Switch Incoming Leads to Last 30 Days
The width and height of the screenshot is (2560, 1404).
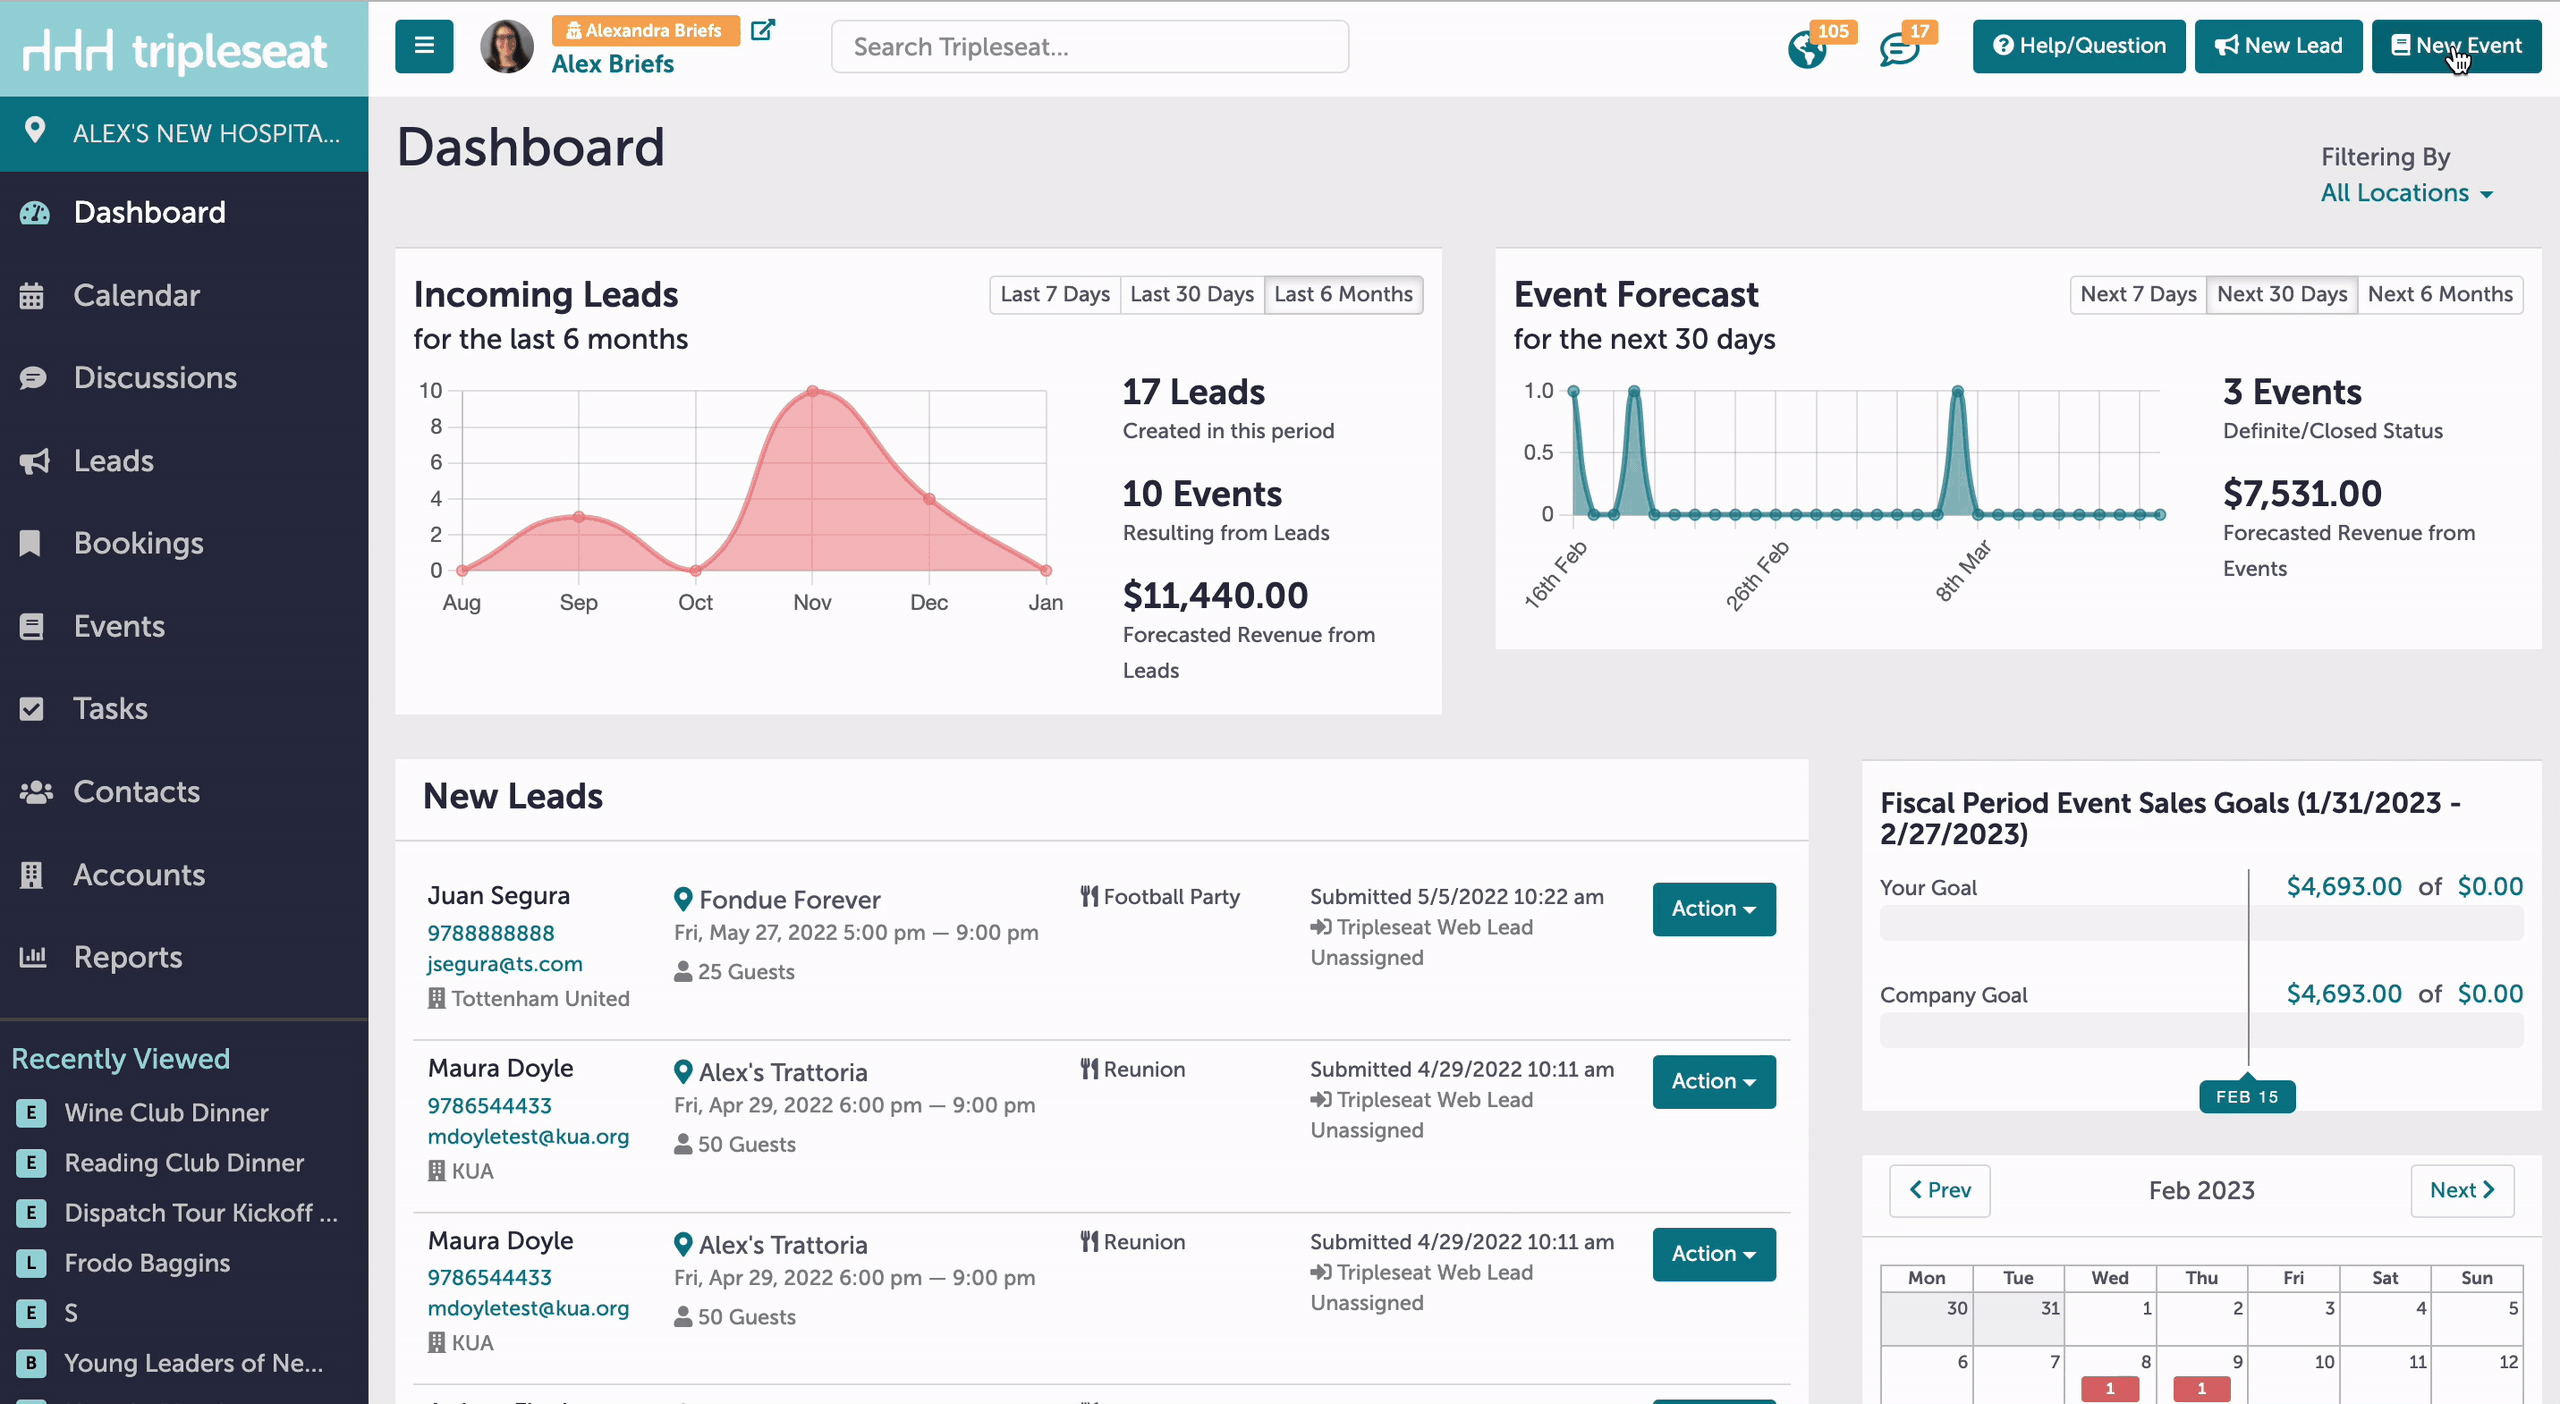click(1192, 294)
